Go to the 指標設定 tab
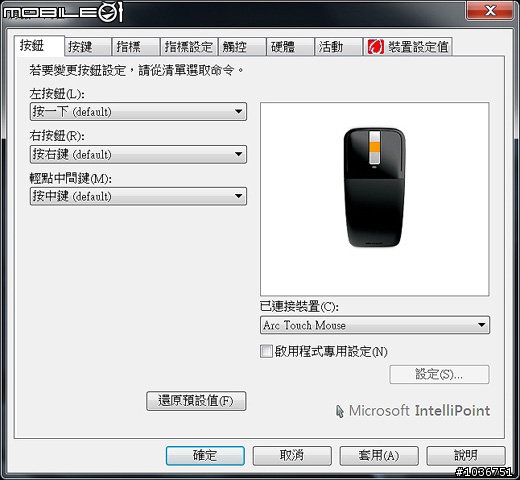 189,47
